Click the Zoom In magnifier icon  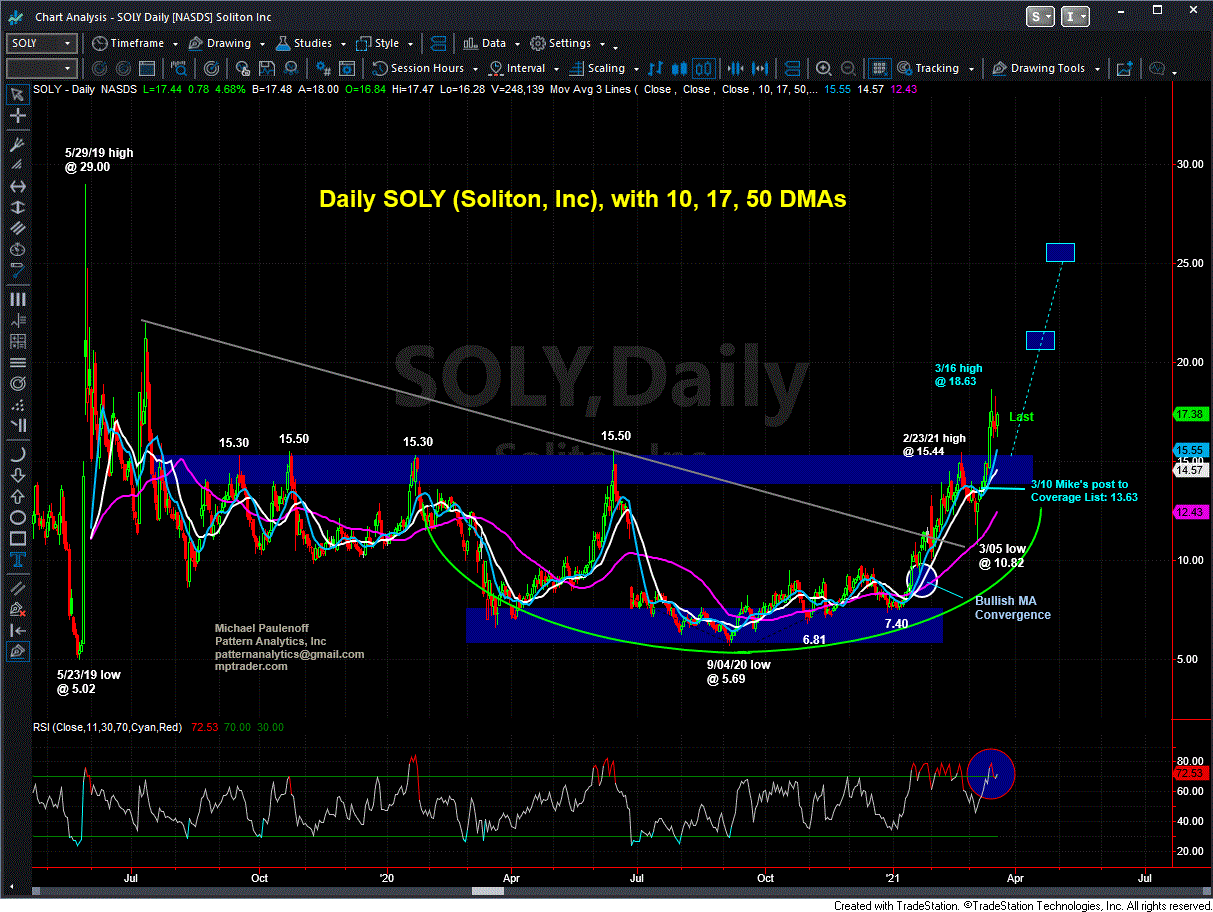(x=823, y=68)
